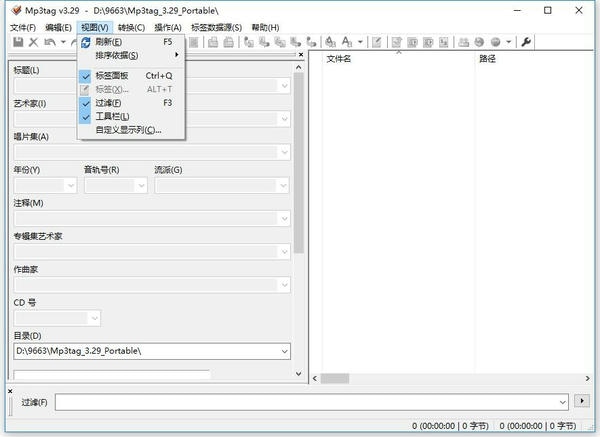Click the file list scroll-left arrow
This screenshot has width=600, height=437.
click(315, 378)
